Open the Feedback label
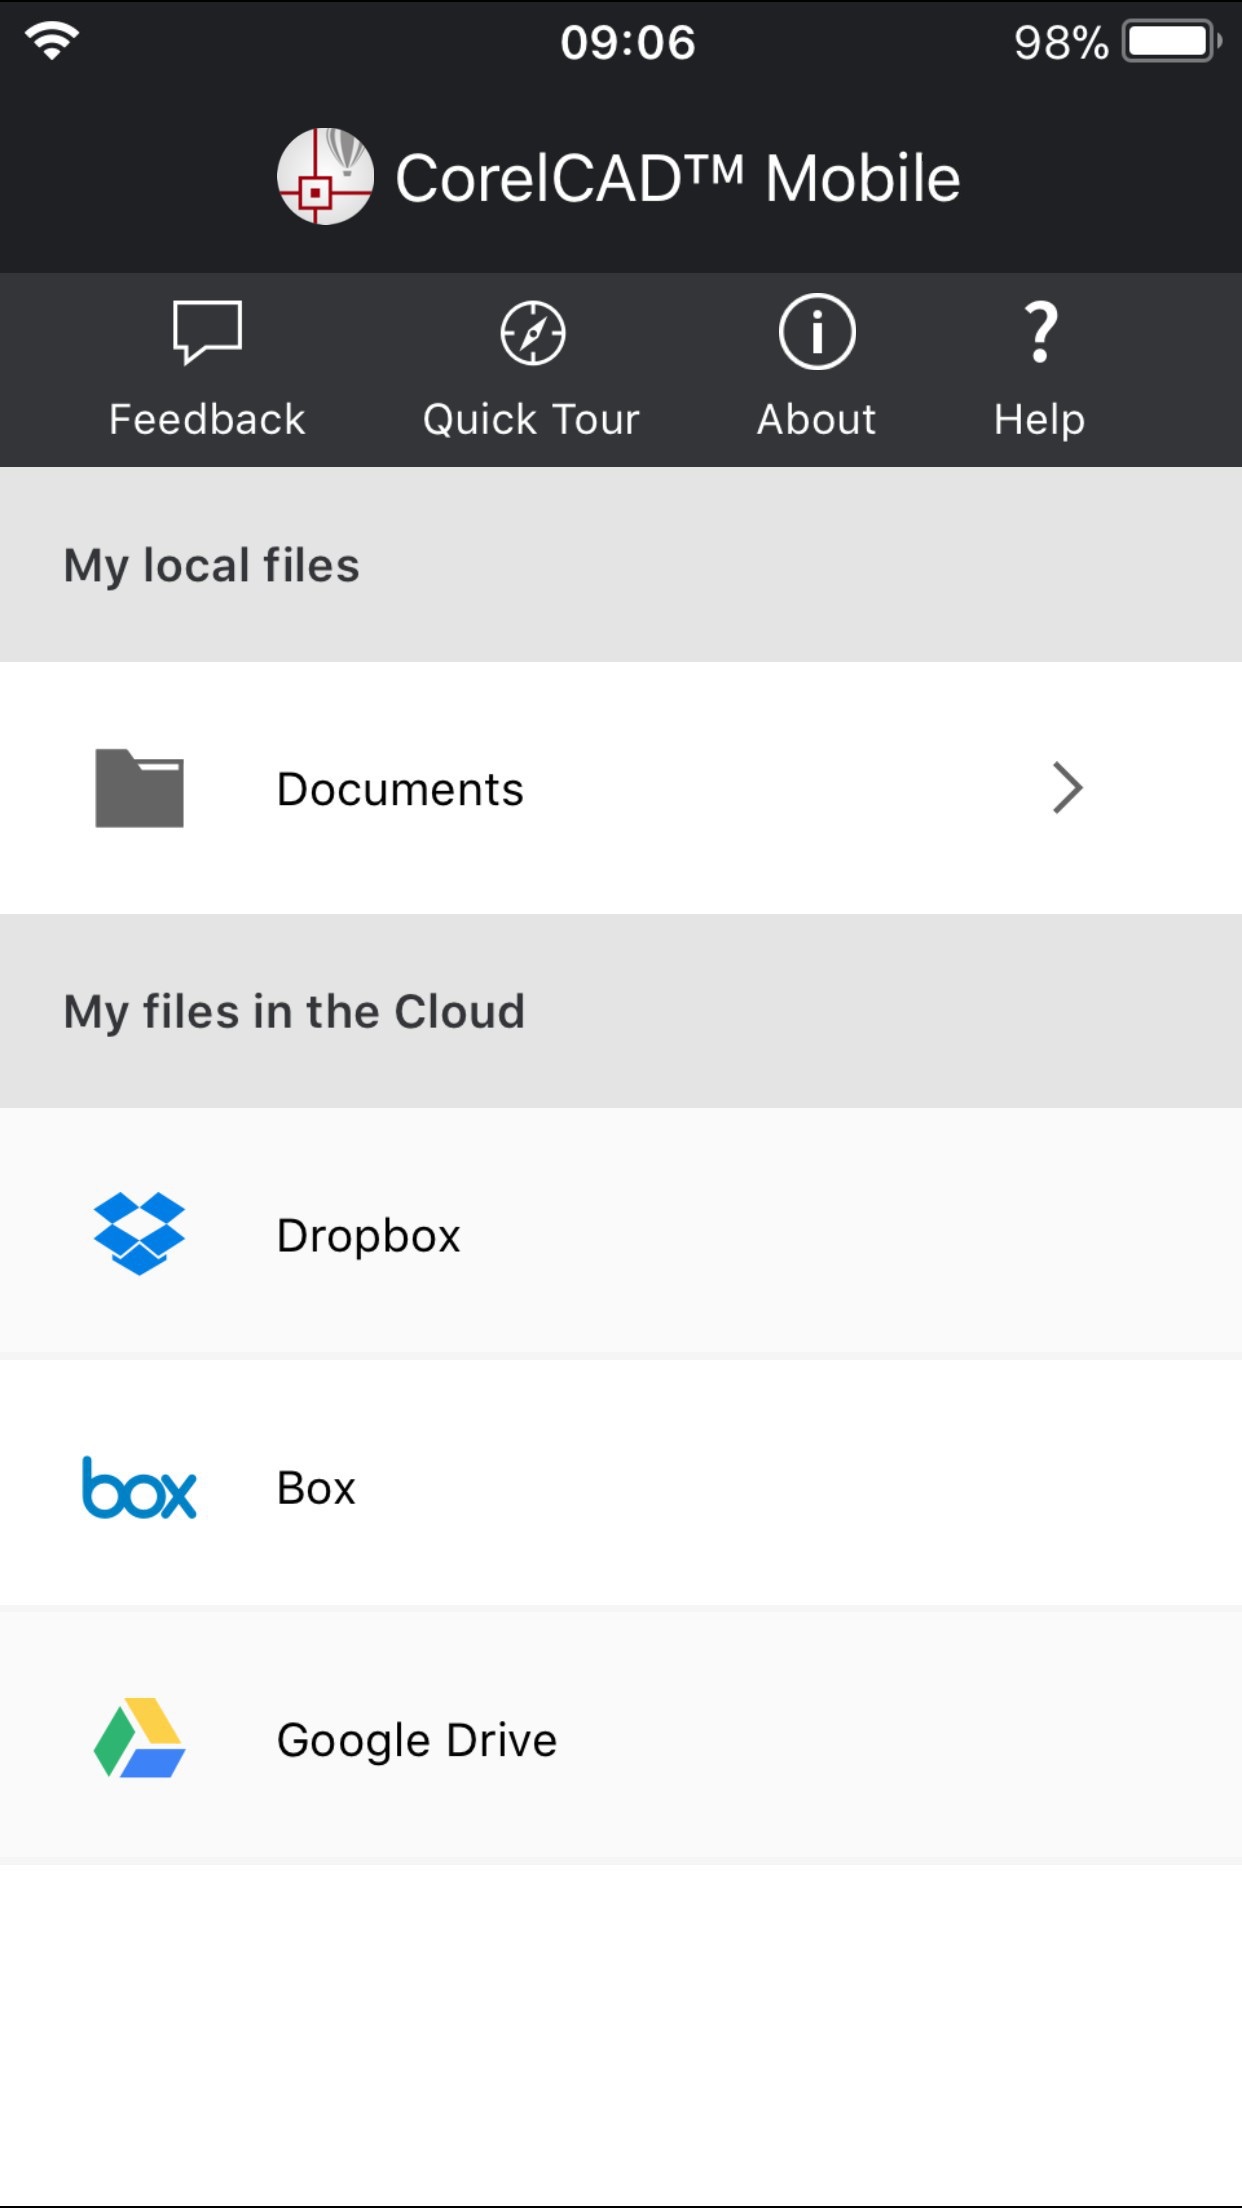The image size is (1242, 2208). pyautogui.click(x=207, y=419)
